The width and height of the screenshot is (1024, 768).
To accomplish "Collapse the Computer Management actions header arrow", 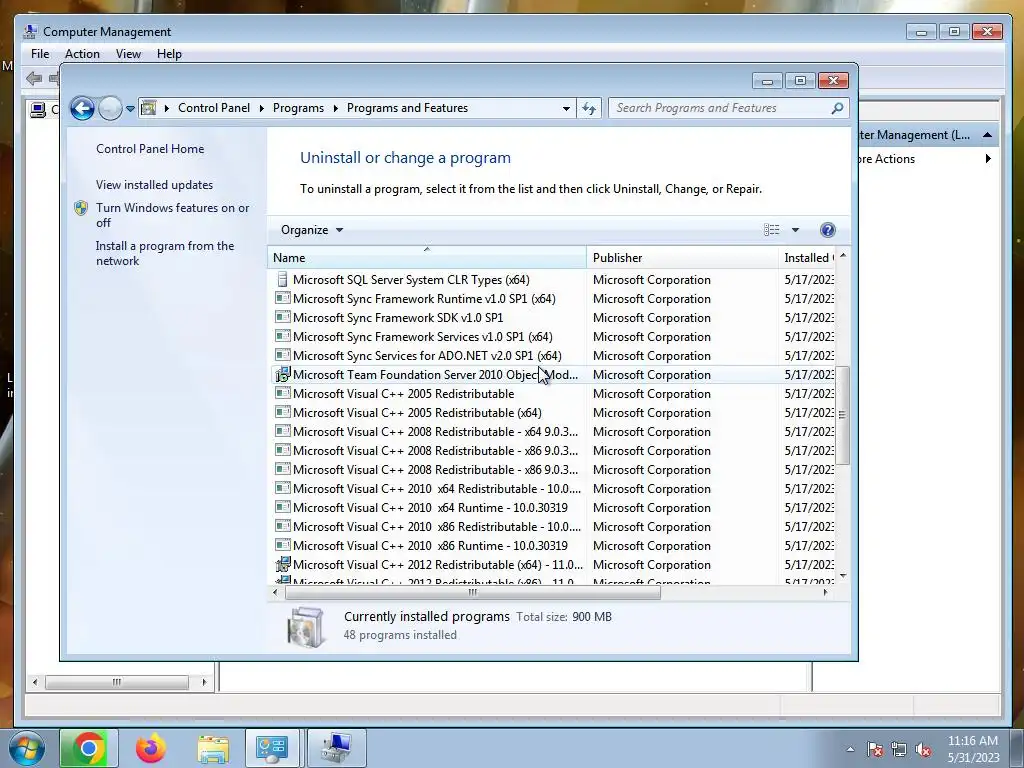I will [x=987, y=135].
